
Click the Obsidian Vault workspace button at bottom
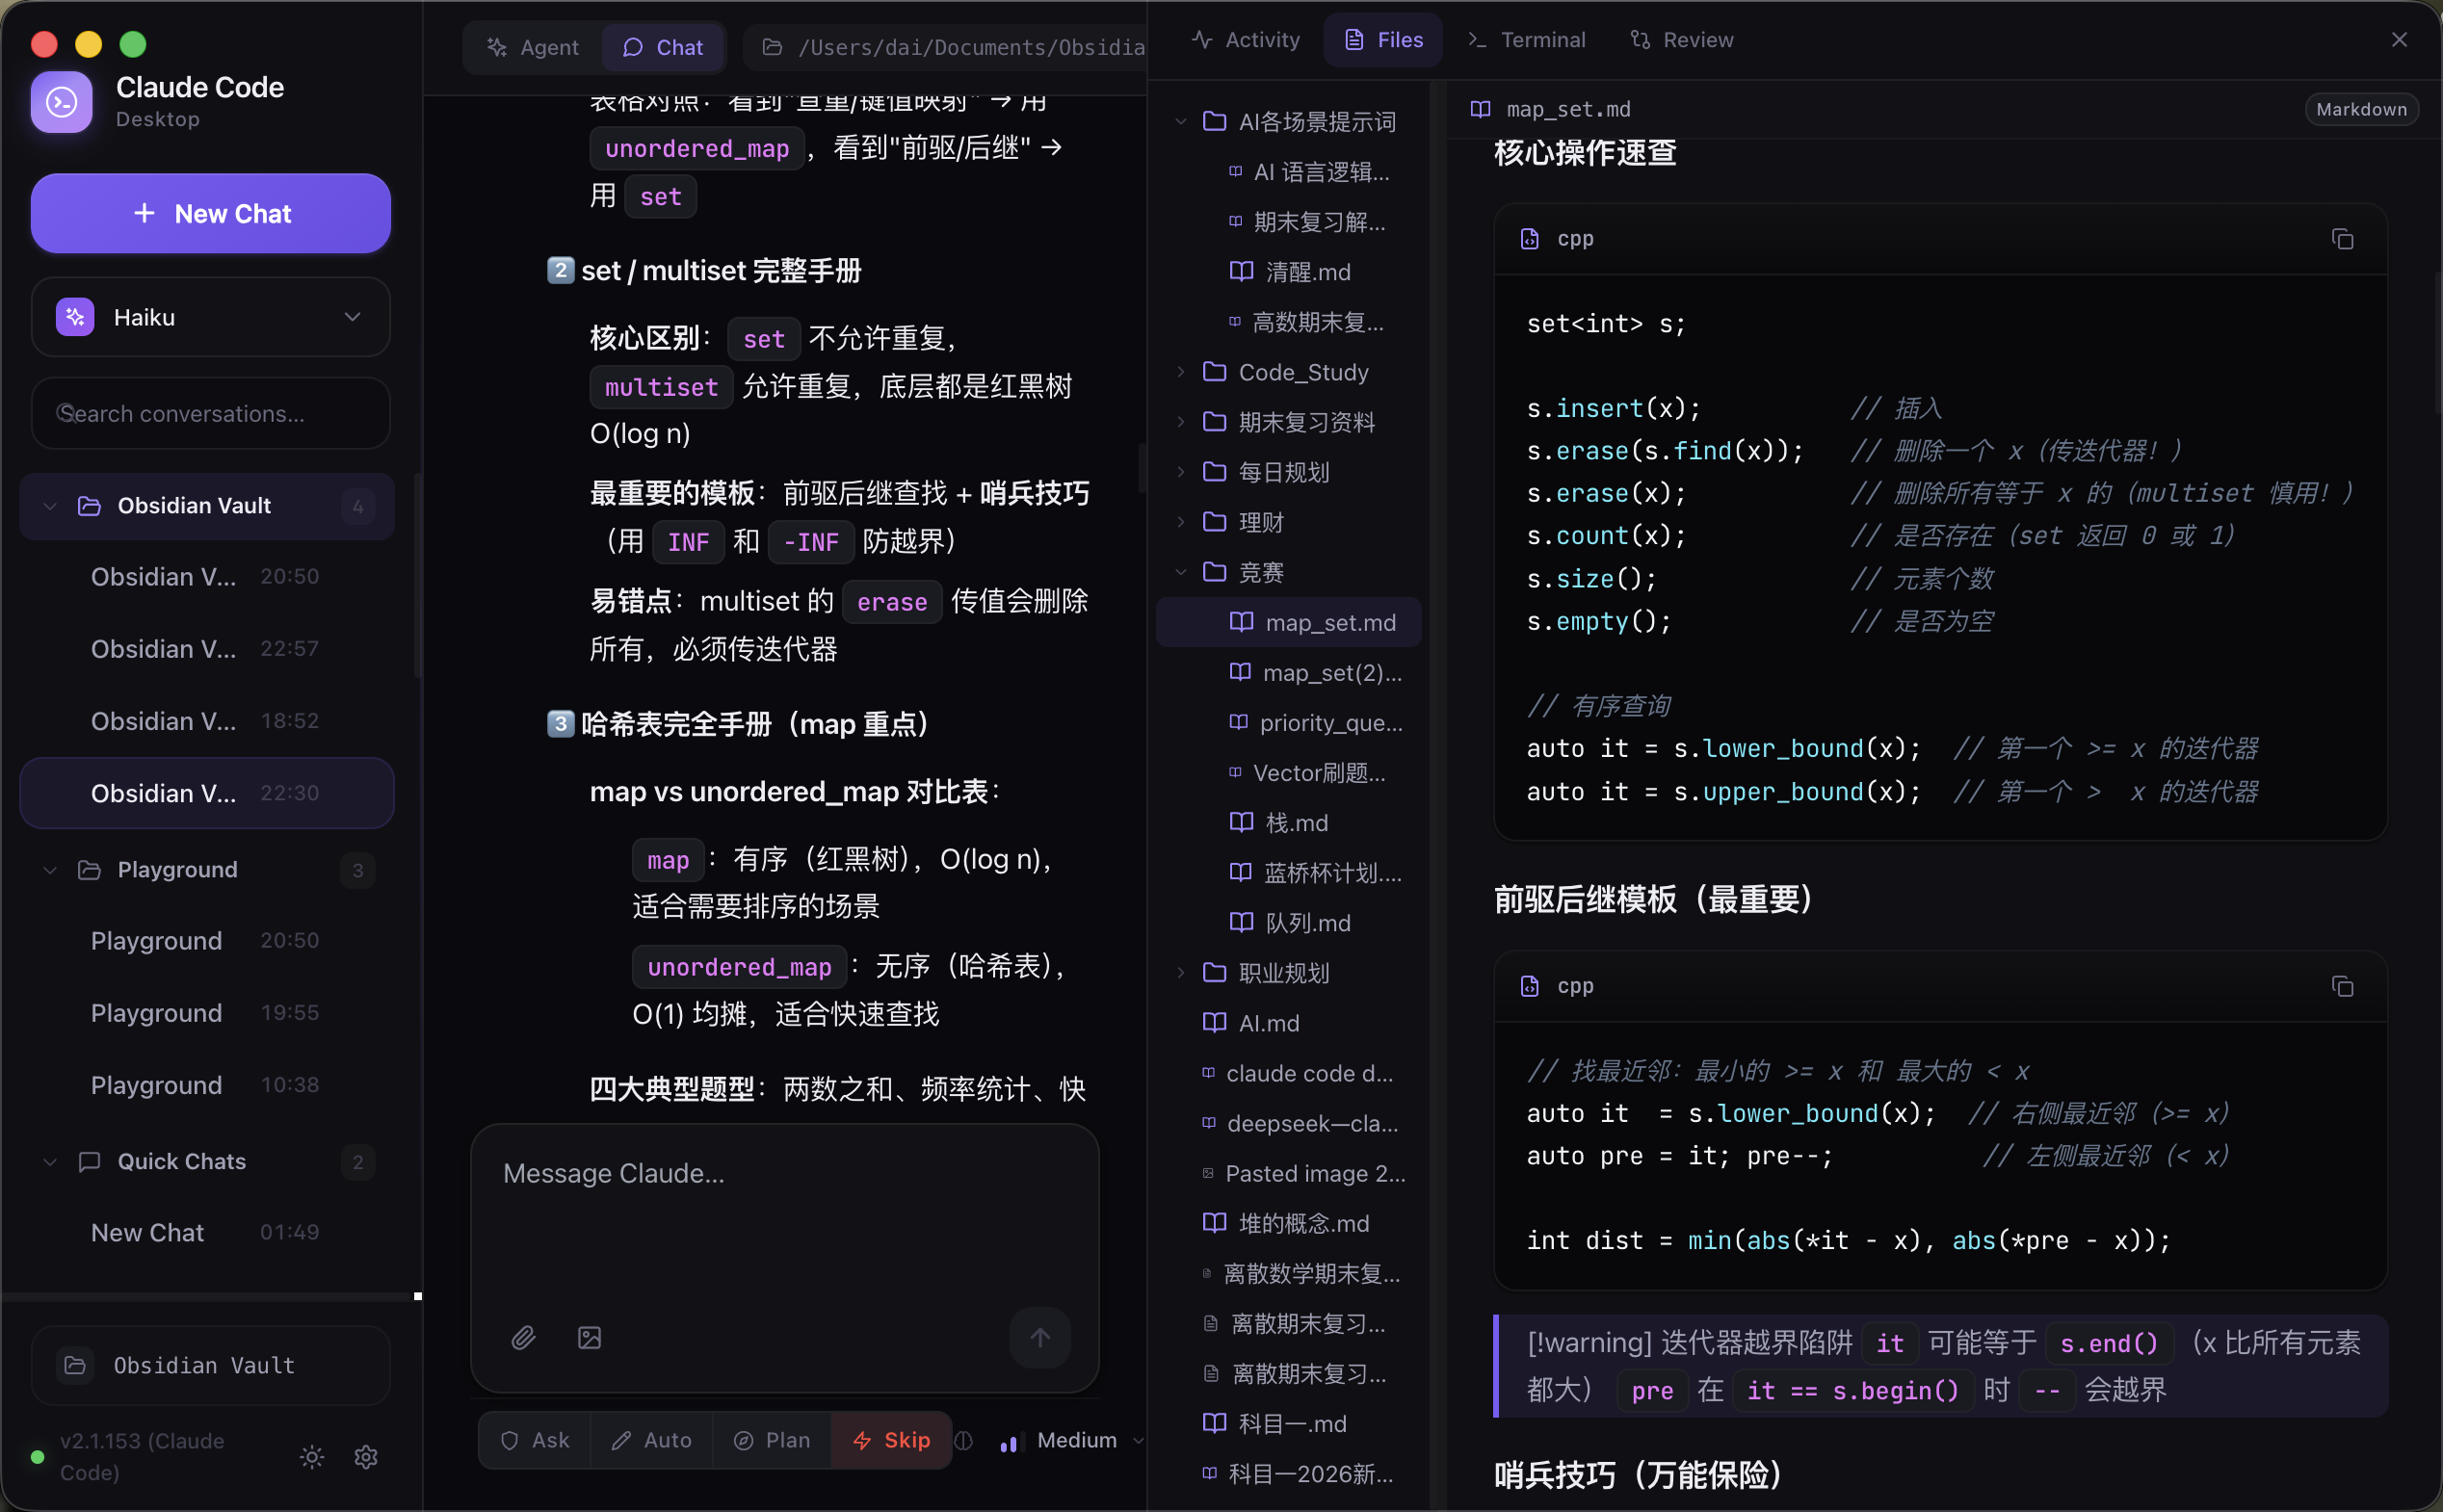[211, 1366]
